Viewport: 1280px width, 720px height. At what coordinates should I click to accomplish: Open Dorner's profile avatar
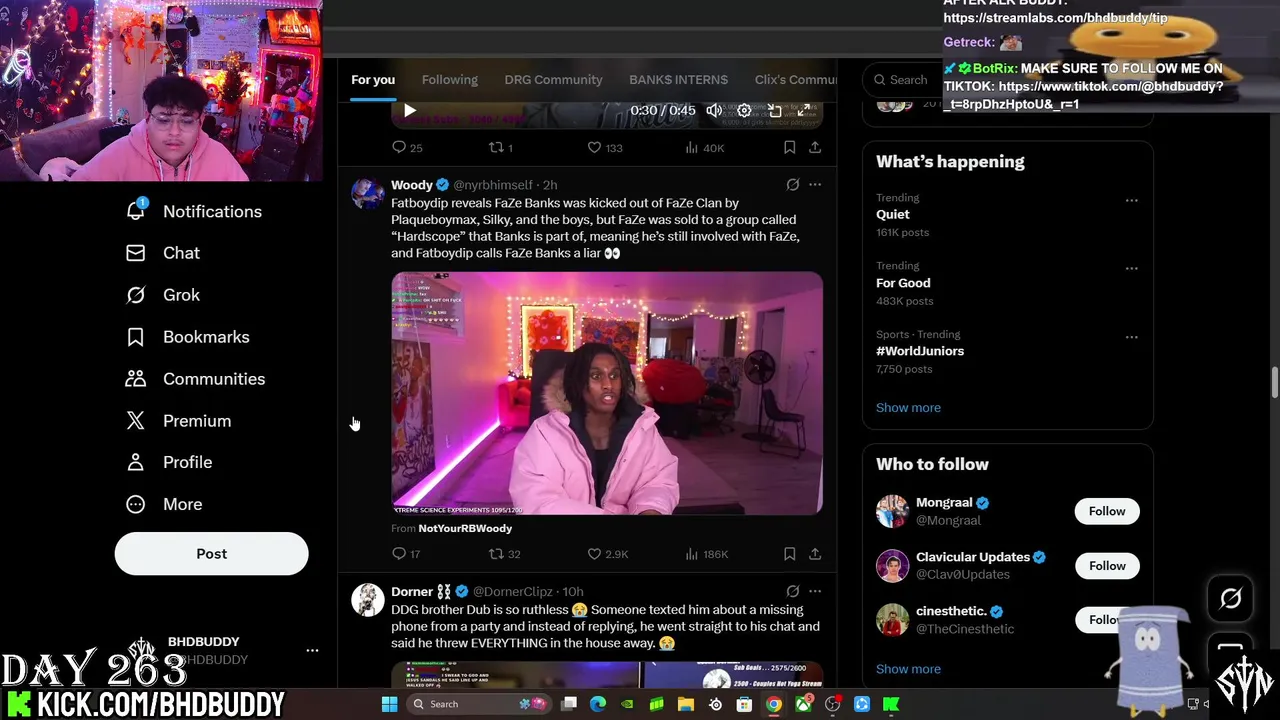point(368,600)
